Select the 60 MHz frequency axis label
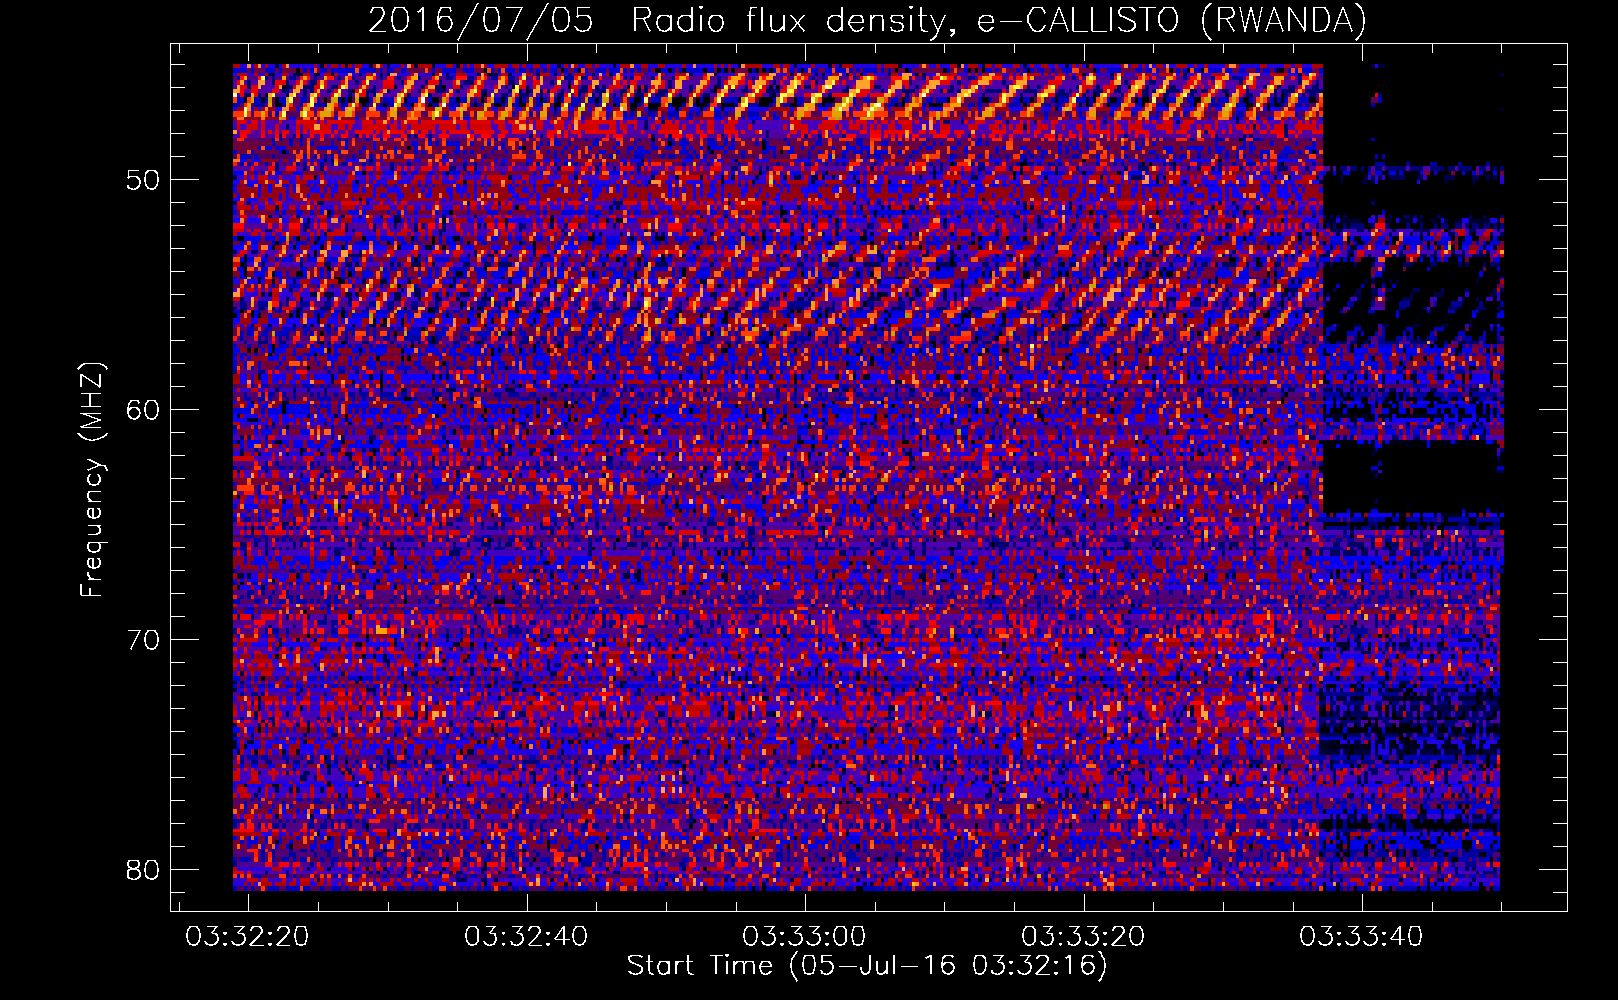The image size is (1618, 1000). tap(144, 411)
